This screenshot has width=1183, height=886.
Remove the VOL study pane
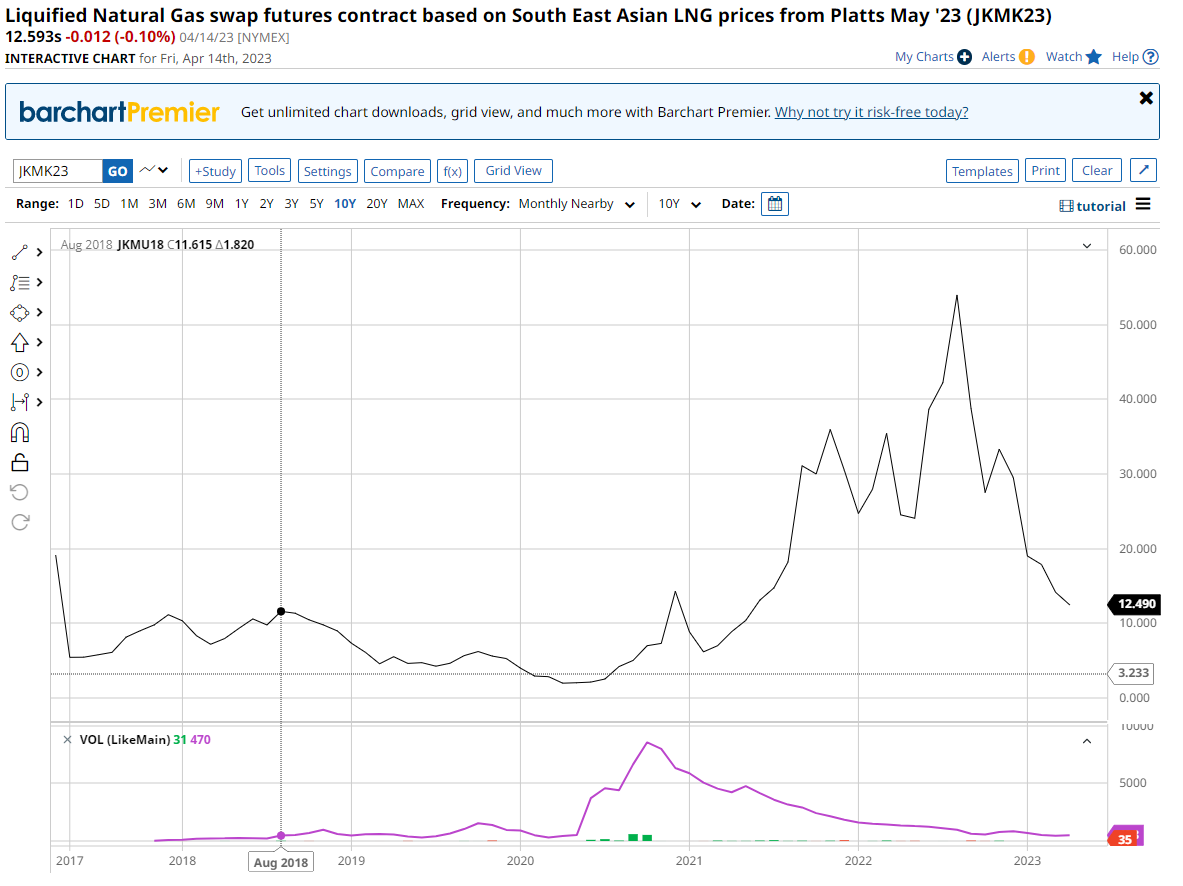click(x=67, y=740)
